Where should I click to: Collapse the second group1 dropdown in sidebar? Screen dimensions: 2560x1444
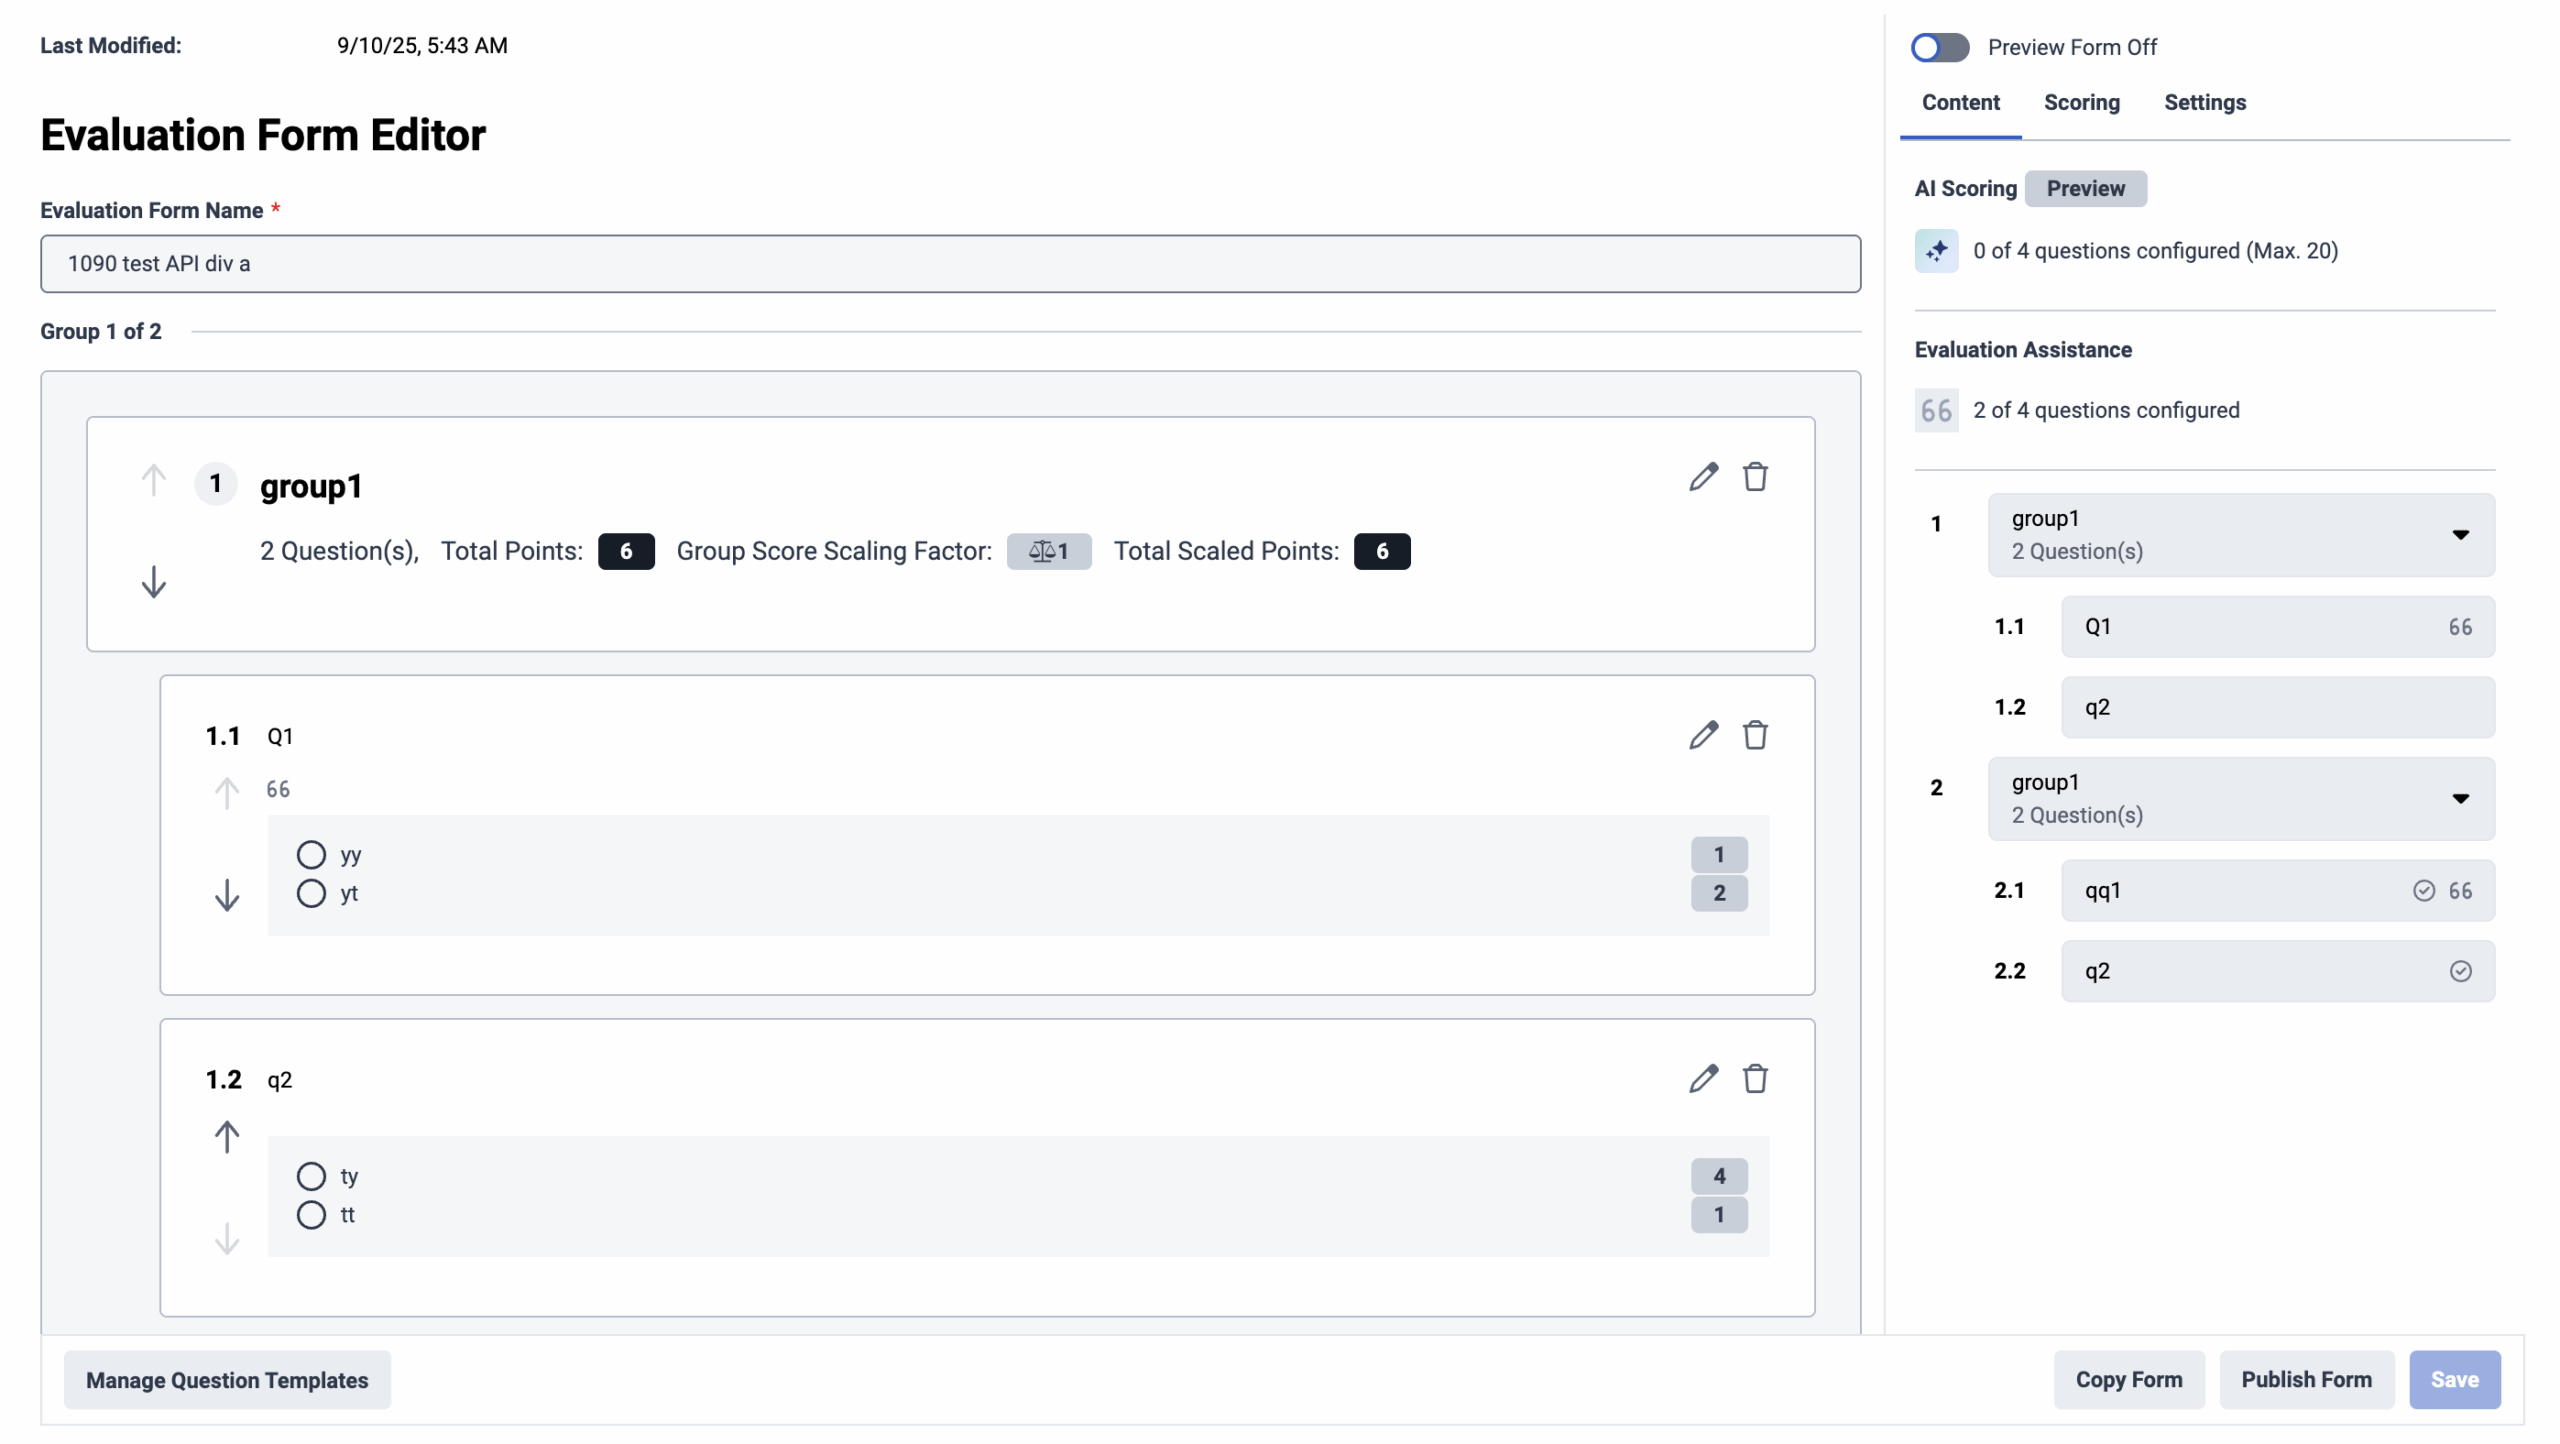pos(2460,799)
